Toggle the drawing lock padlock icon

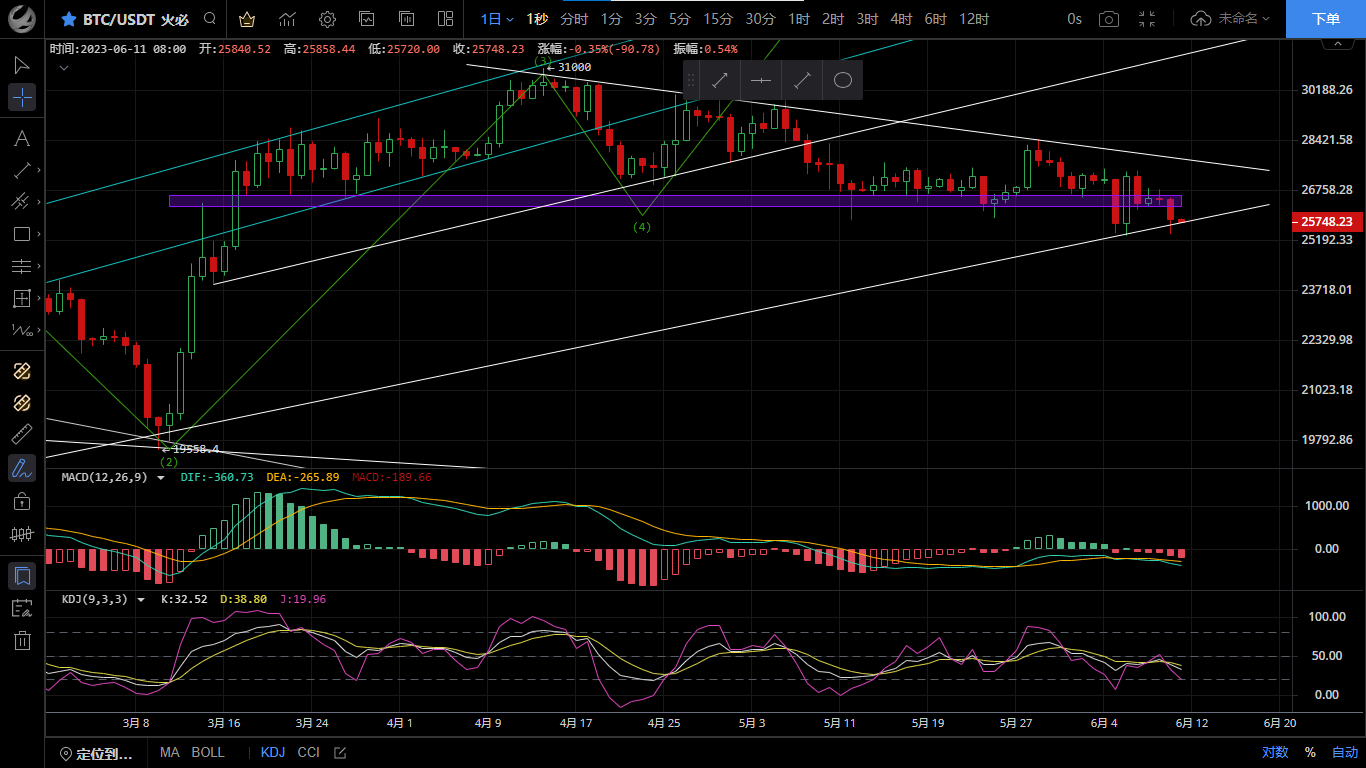coord(22,500)
